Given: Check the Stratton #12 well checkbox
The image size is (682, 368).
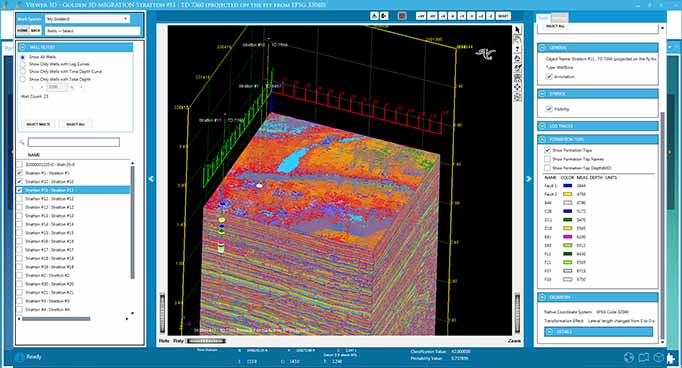Looking at the screenshot, I should [20, 199].
